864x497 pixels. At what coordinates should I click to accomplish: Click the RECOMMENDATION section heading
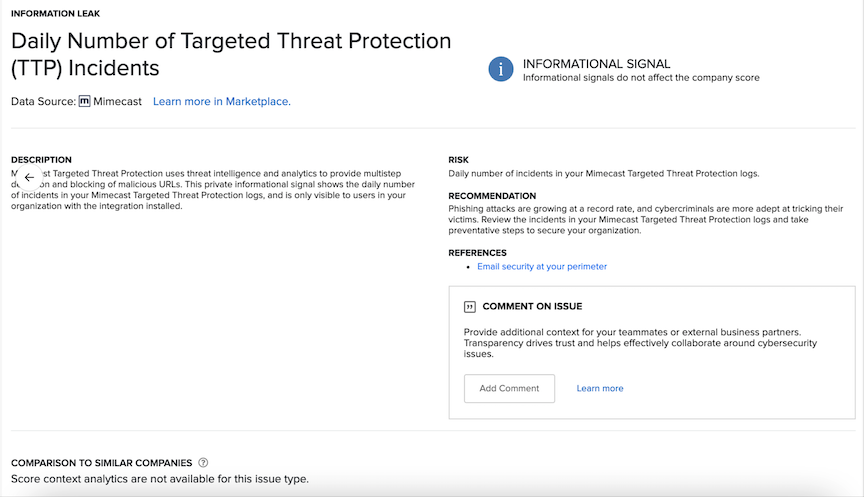click(492, 196)
